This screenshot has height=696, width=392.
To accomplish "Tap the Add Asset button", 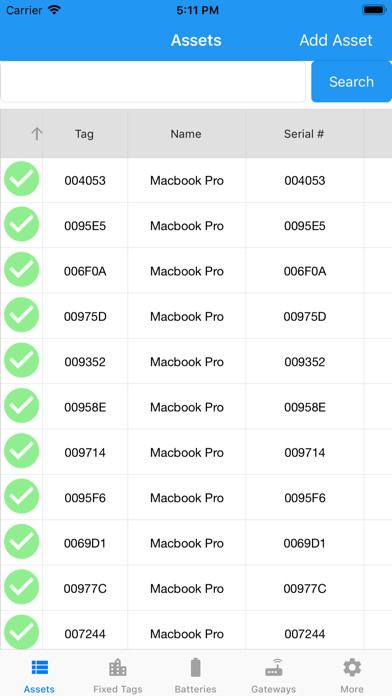I will click(x=336, y=40).
